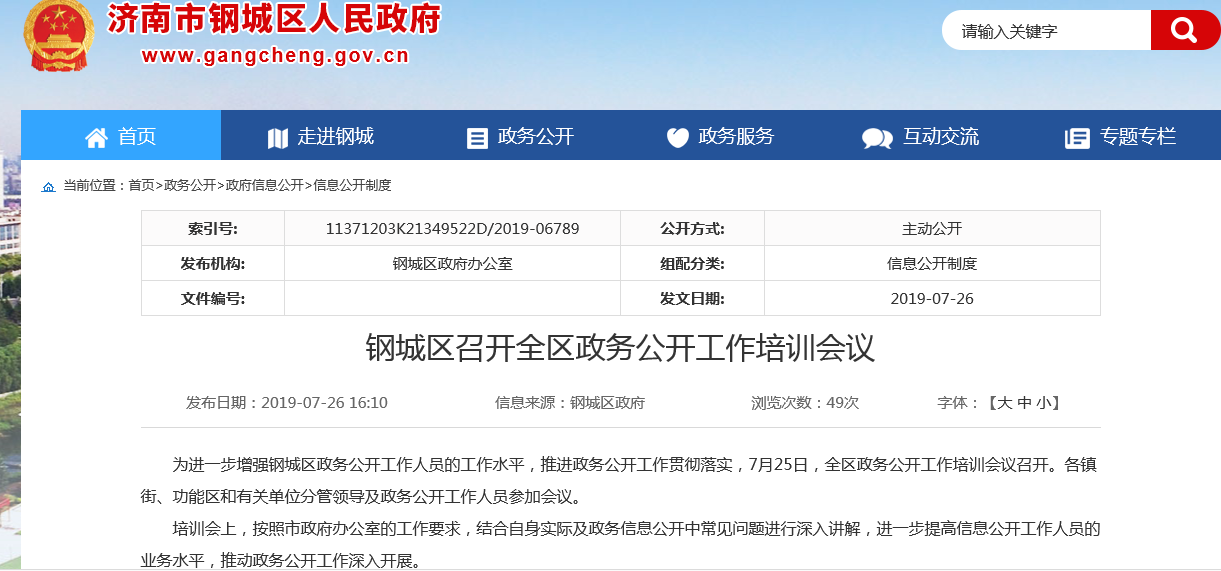Click the paragraph starting 为进一步增强钢城区

click(620, 481)
